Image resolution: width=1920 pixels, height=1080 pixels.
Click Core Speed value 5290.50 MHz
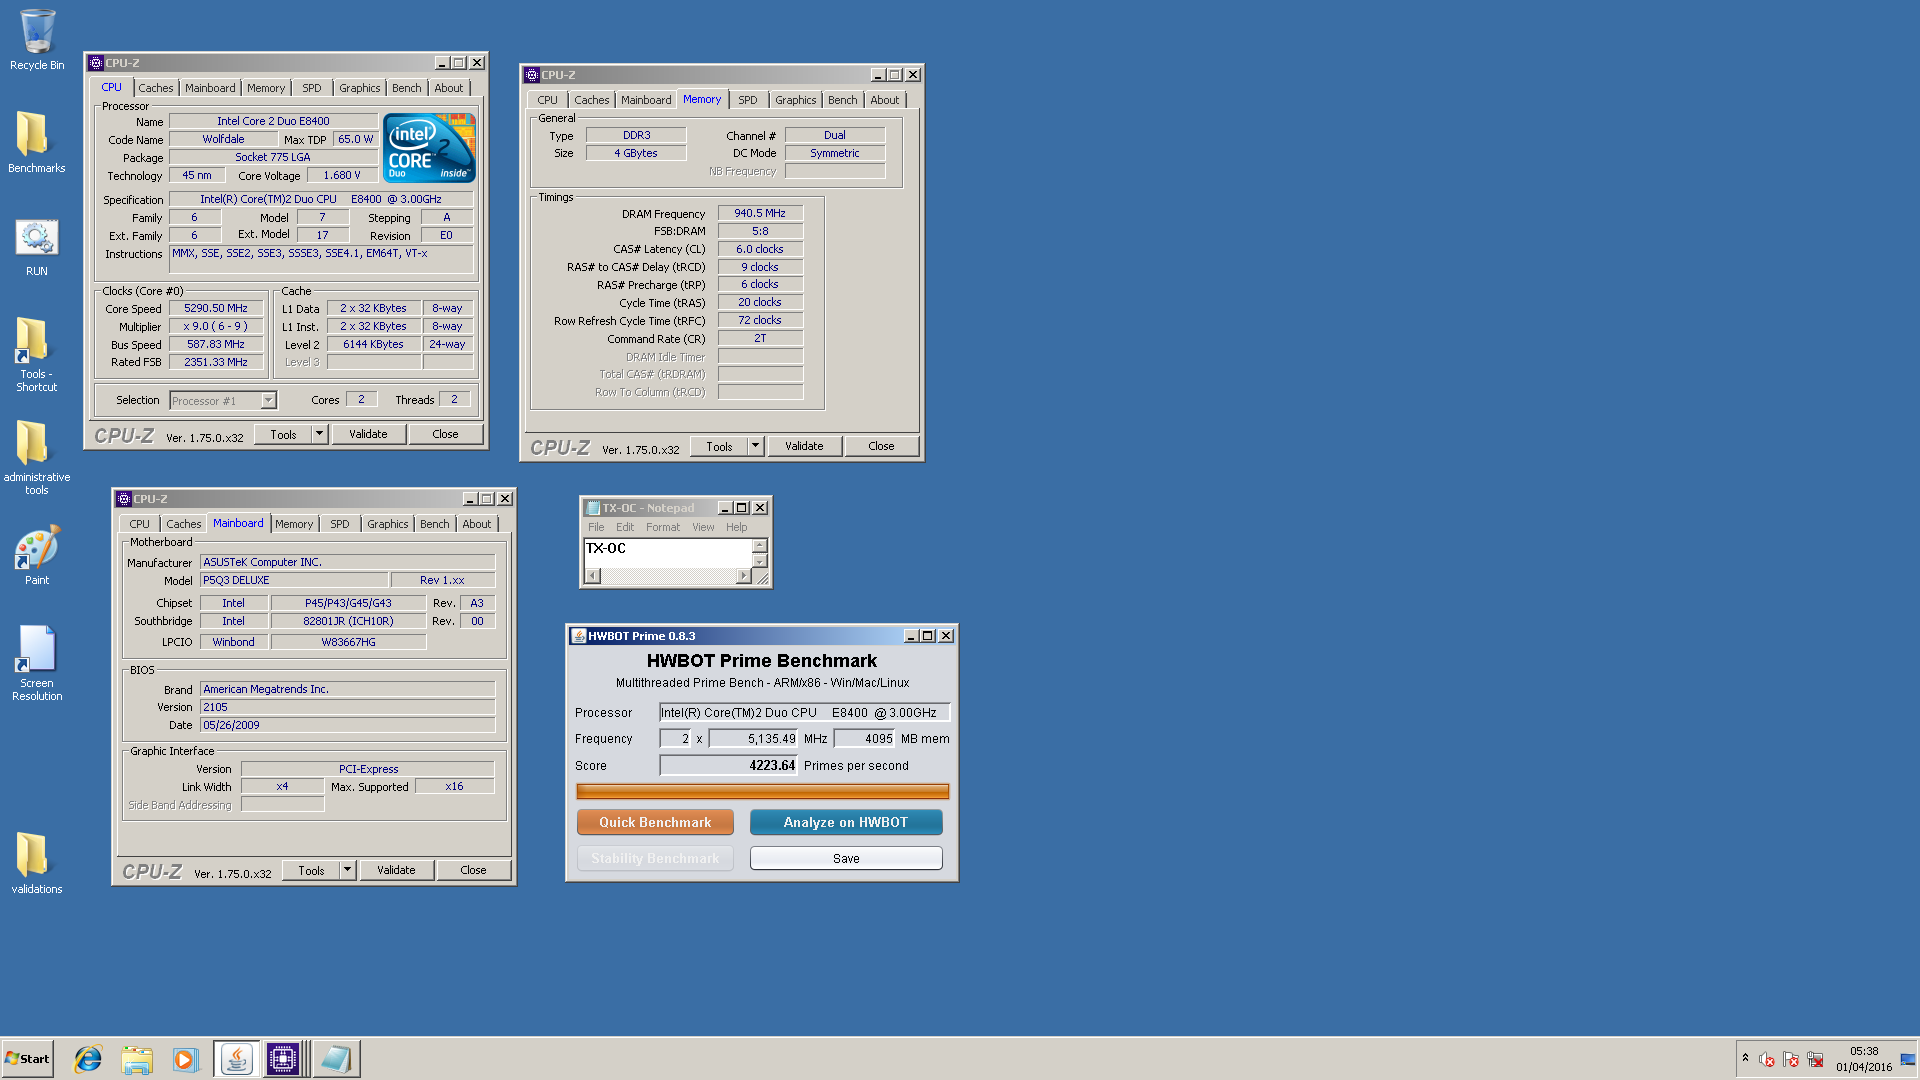point(216,308)
